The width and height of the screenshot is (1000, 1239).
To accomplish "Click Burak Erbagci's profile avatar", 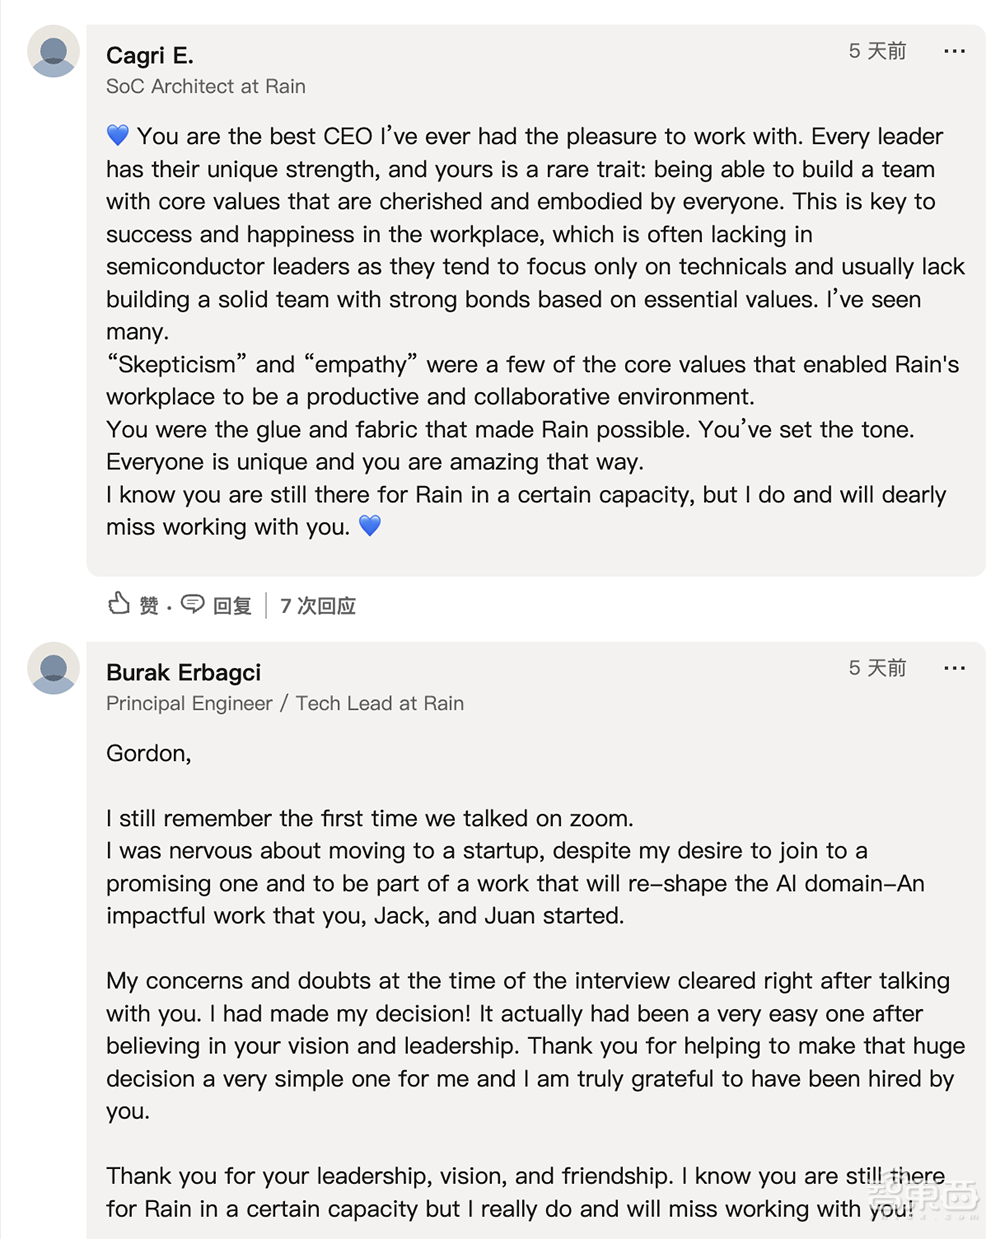I will 53,668.
